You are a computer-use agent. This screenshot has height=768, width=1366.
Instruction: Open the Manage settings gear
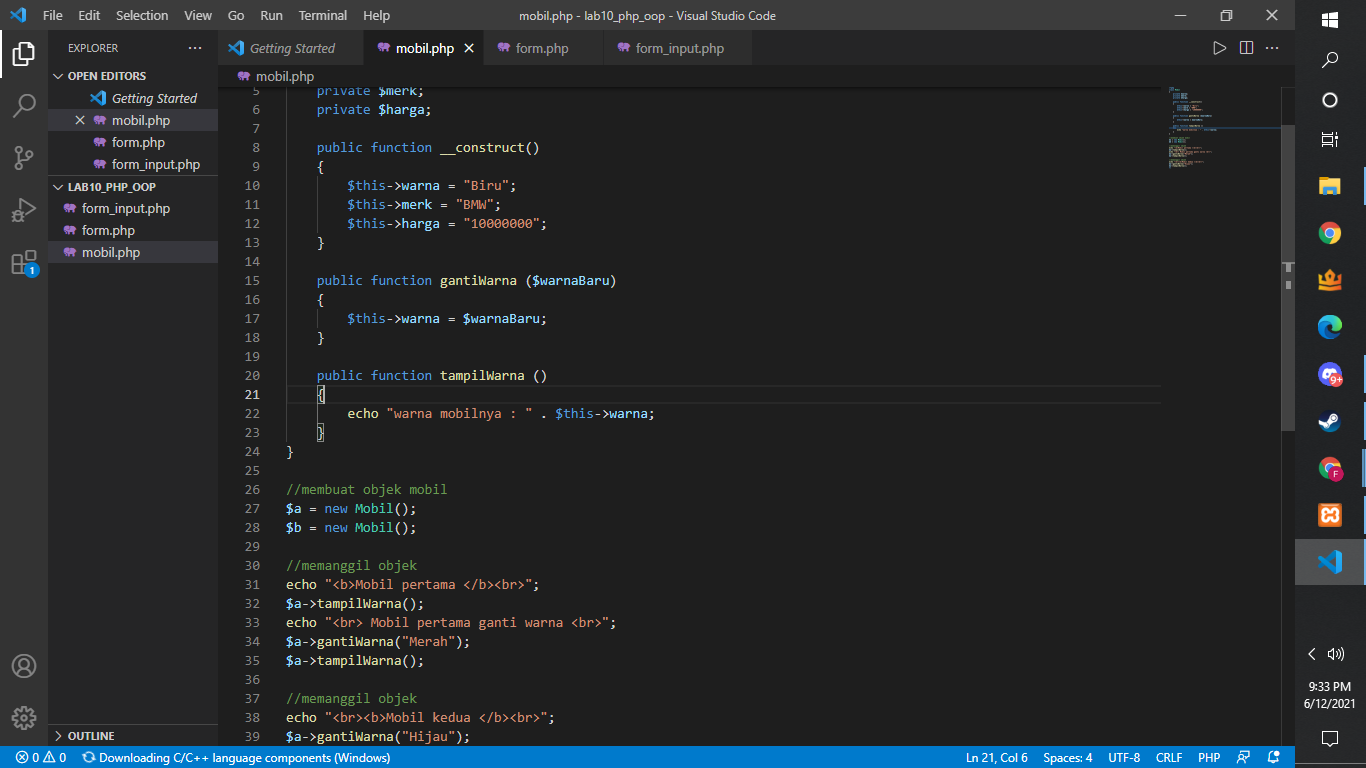(x=22, y=717)
